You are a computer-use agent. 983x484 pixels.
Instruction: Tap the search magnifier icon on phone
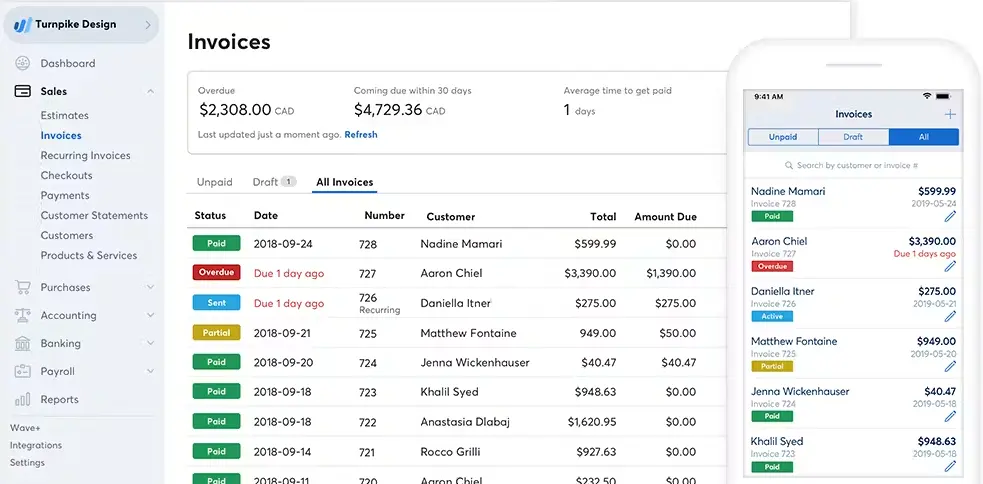pos(789,166)
